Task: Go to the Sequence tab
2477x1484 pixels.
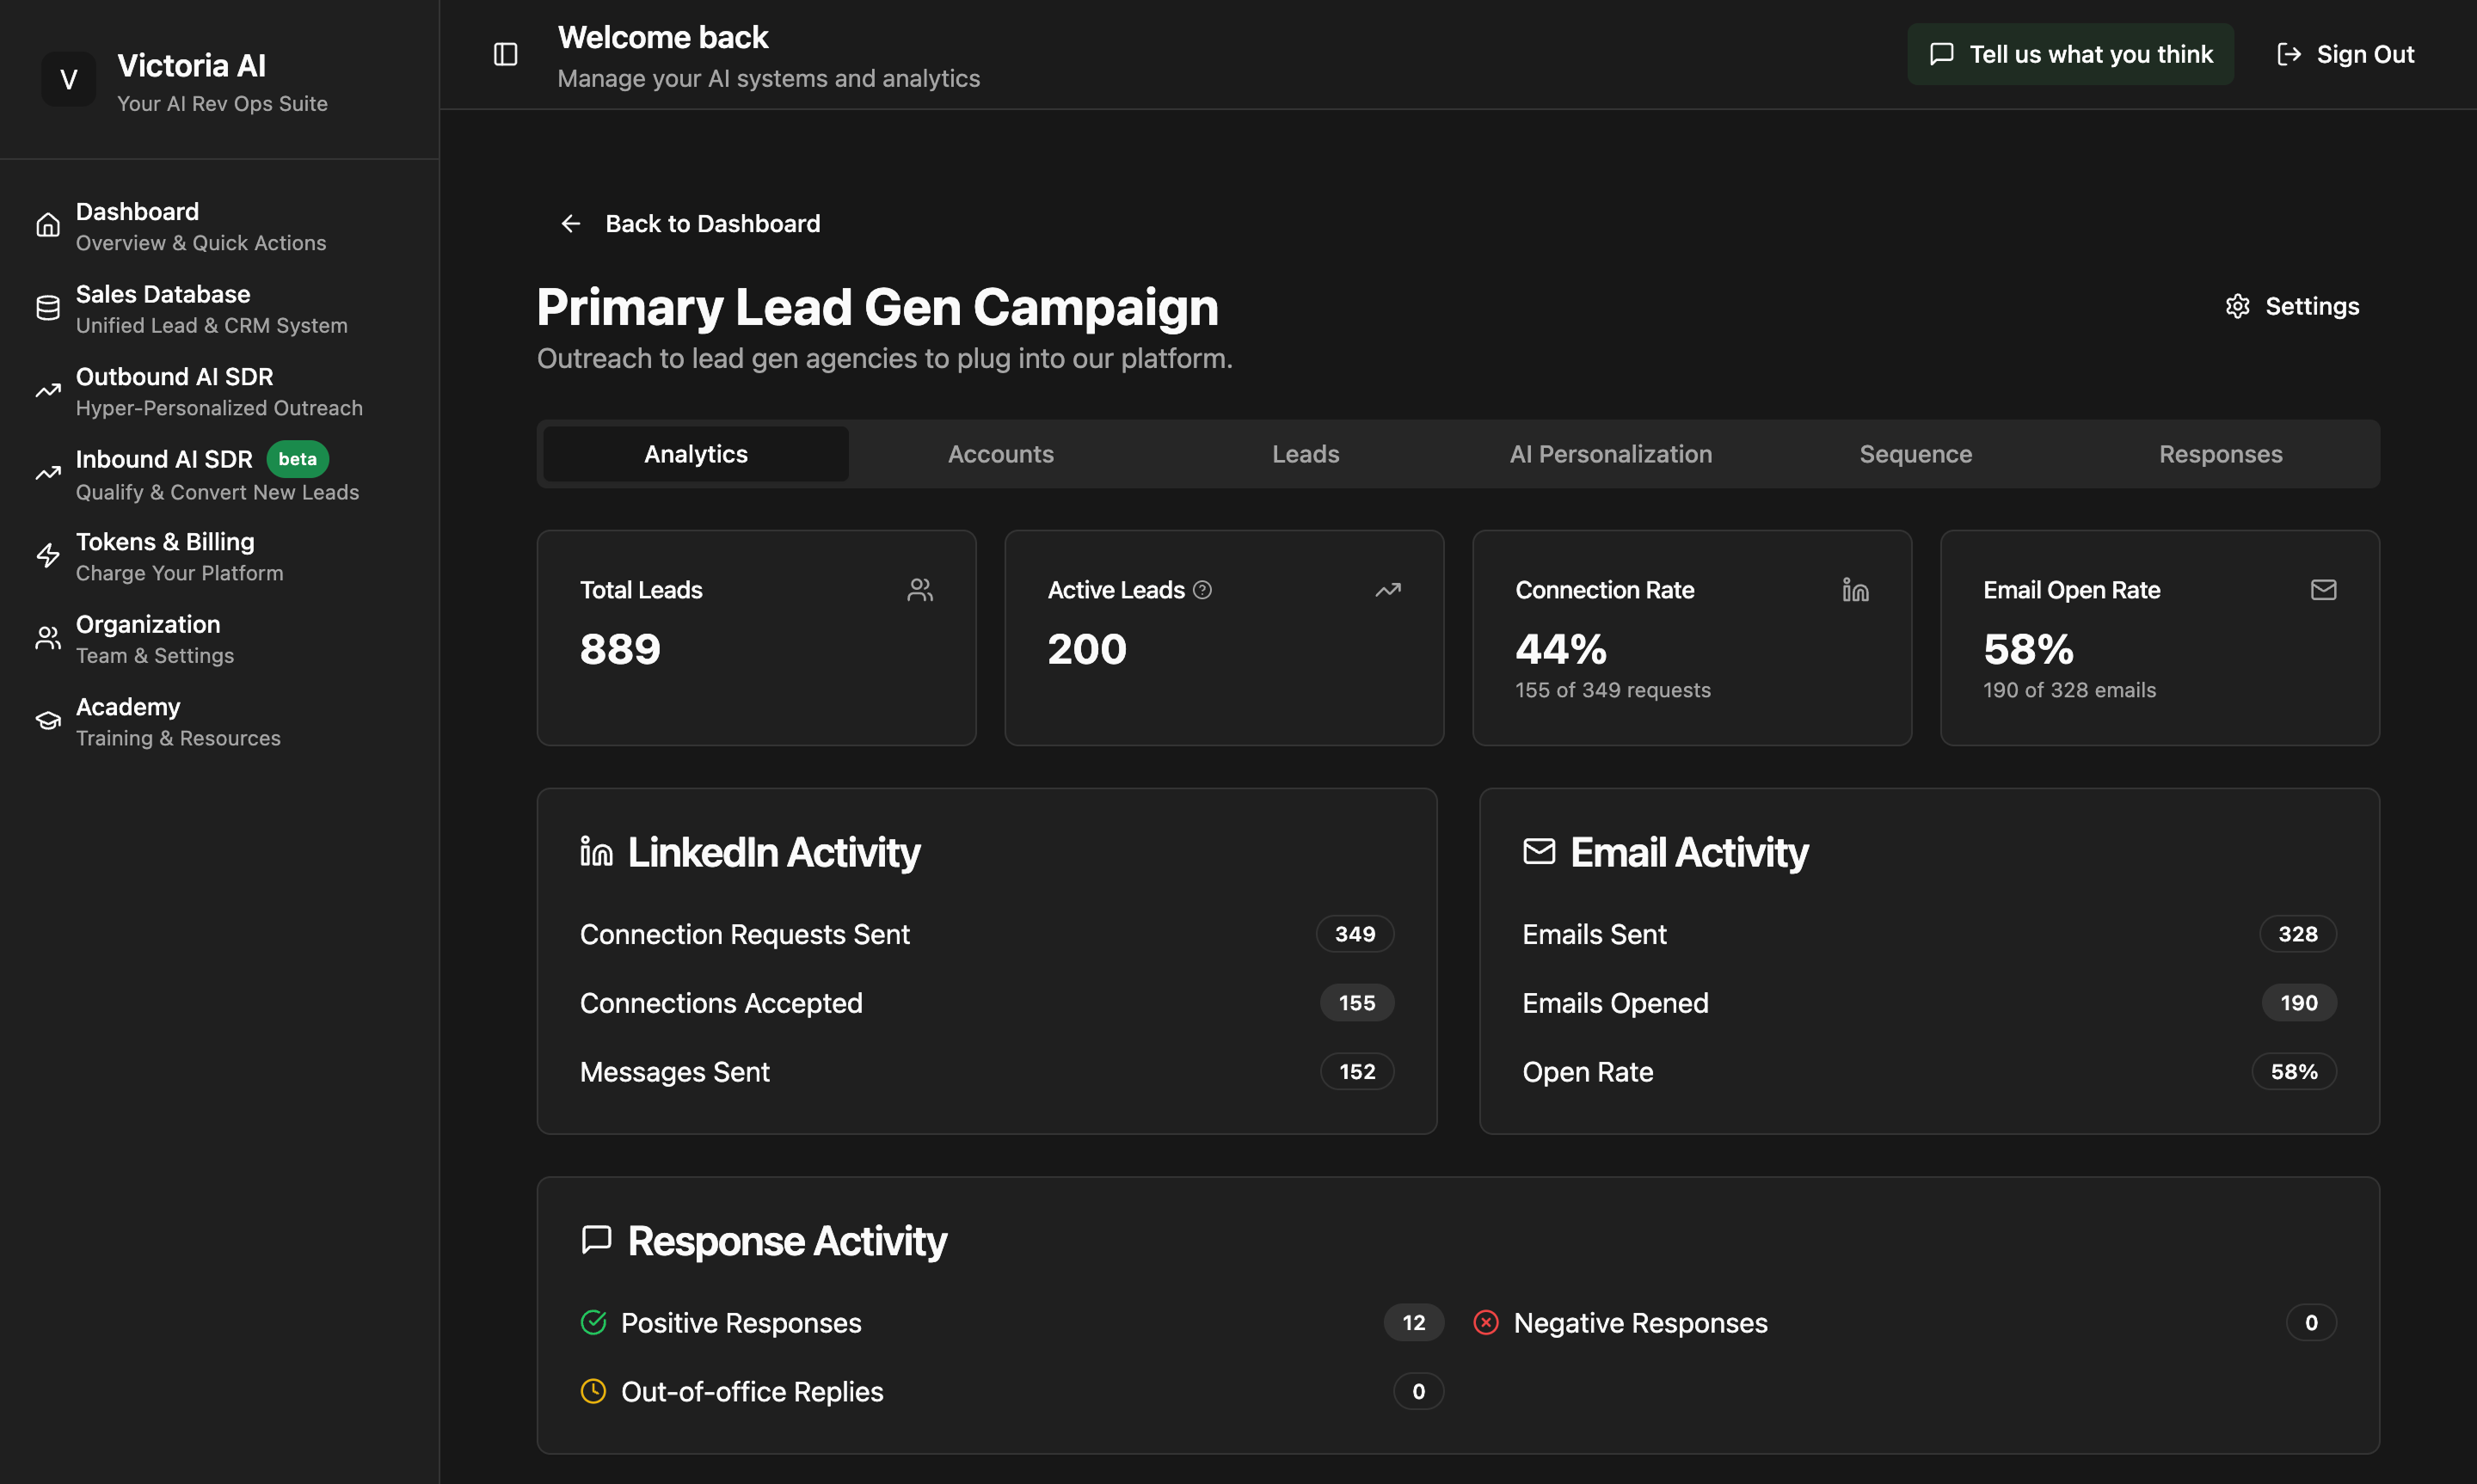Action: tap(1915, 454)
